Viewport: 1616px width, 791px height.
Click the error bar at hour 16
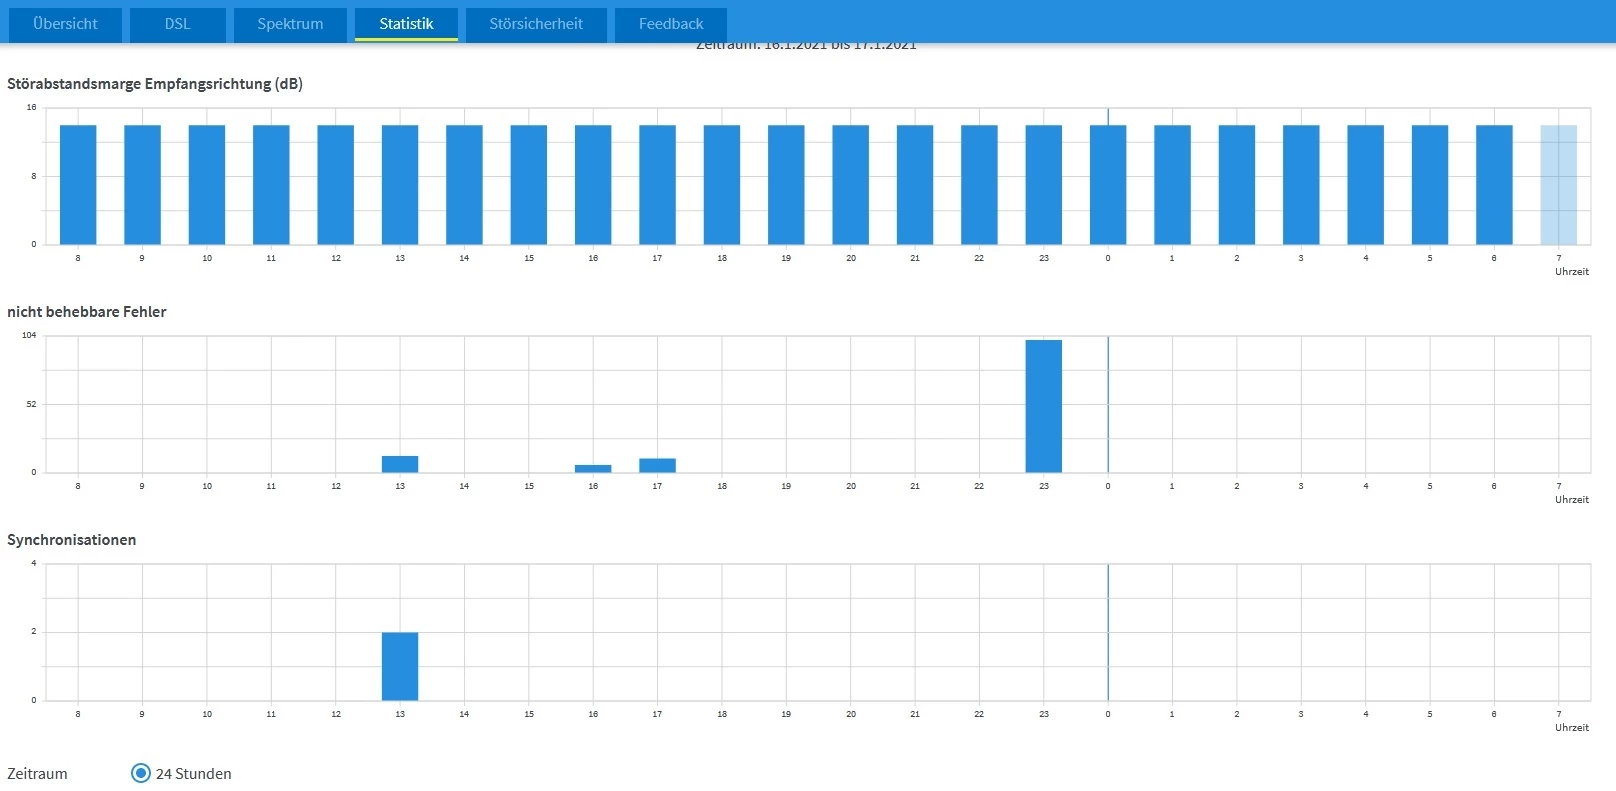pyautogui.click(x=593, y=468)
